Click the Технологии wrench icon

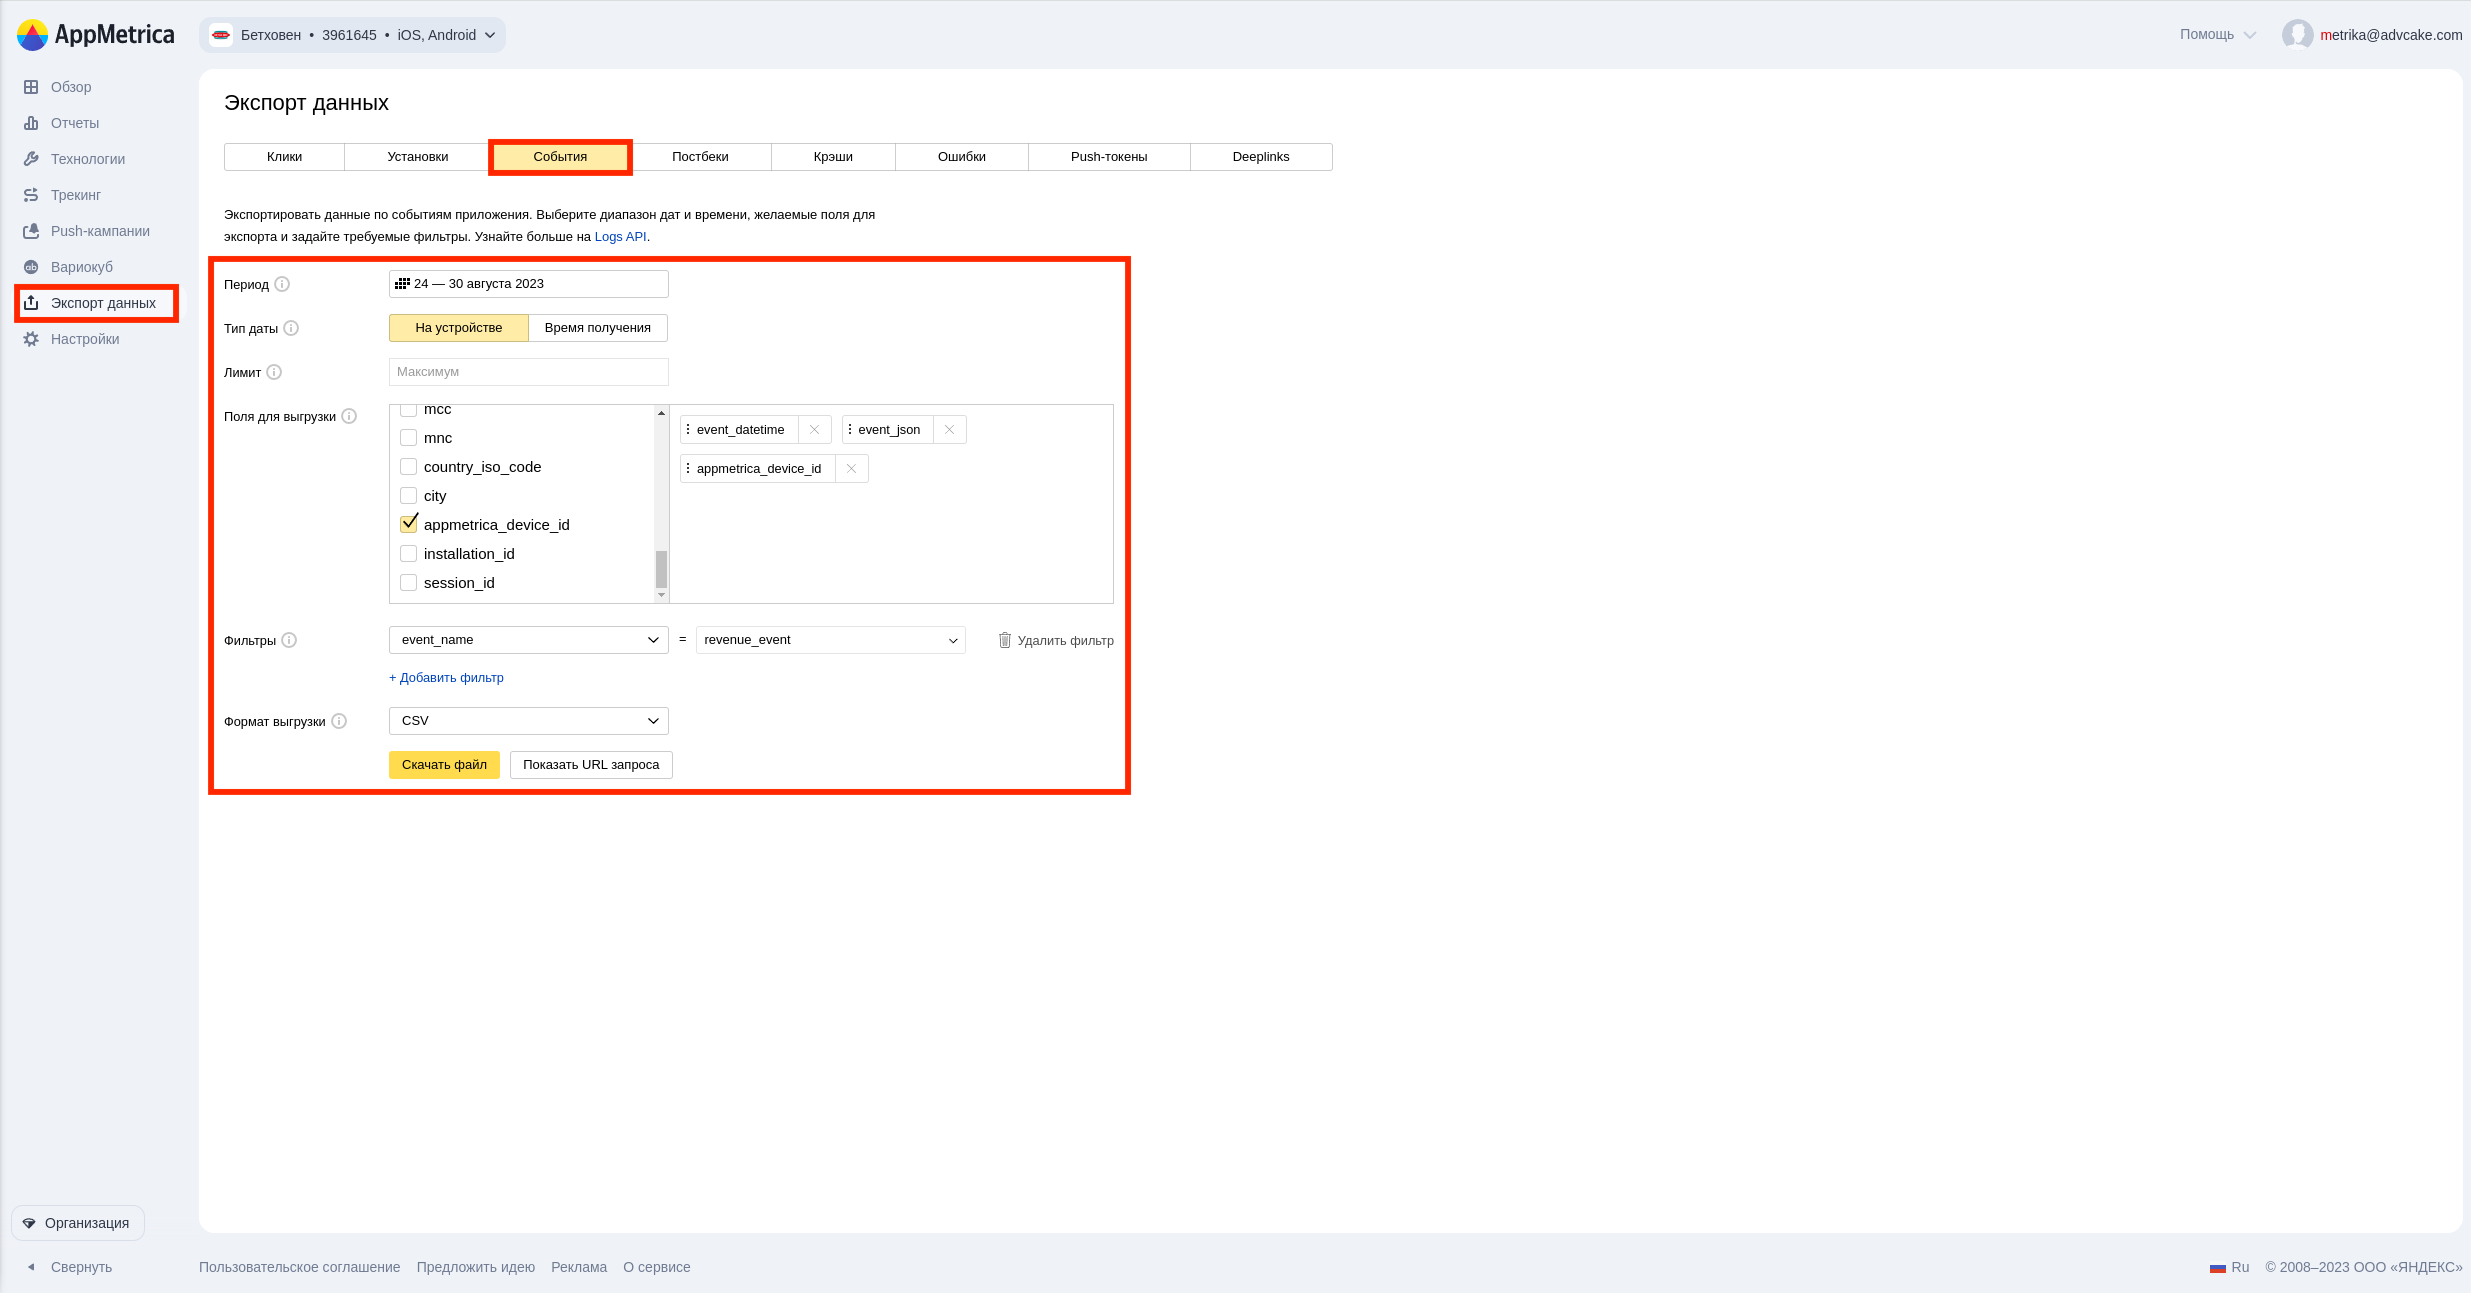31,159
